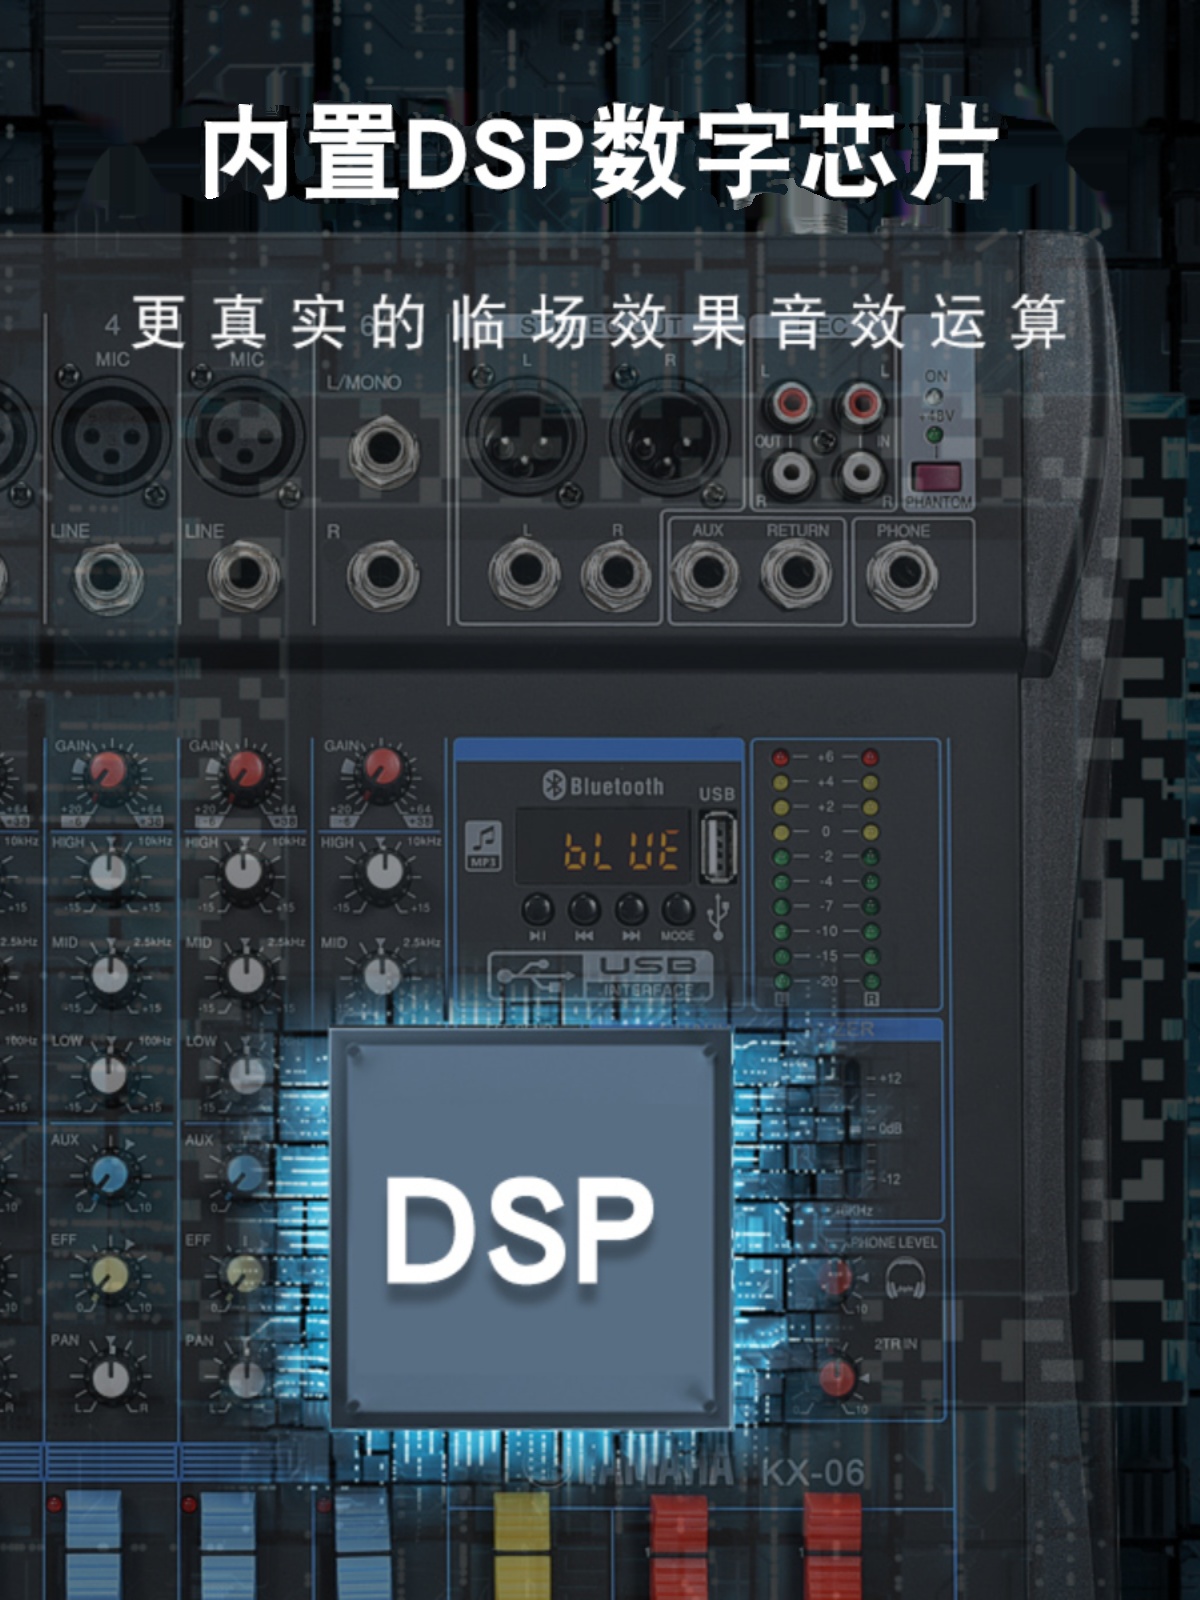Adjust channel 4 PAN knob

coord(109,1378)
